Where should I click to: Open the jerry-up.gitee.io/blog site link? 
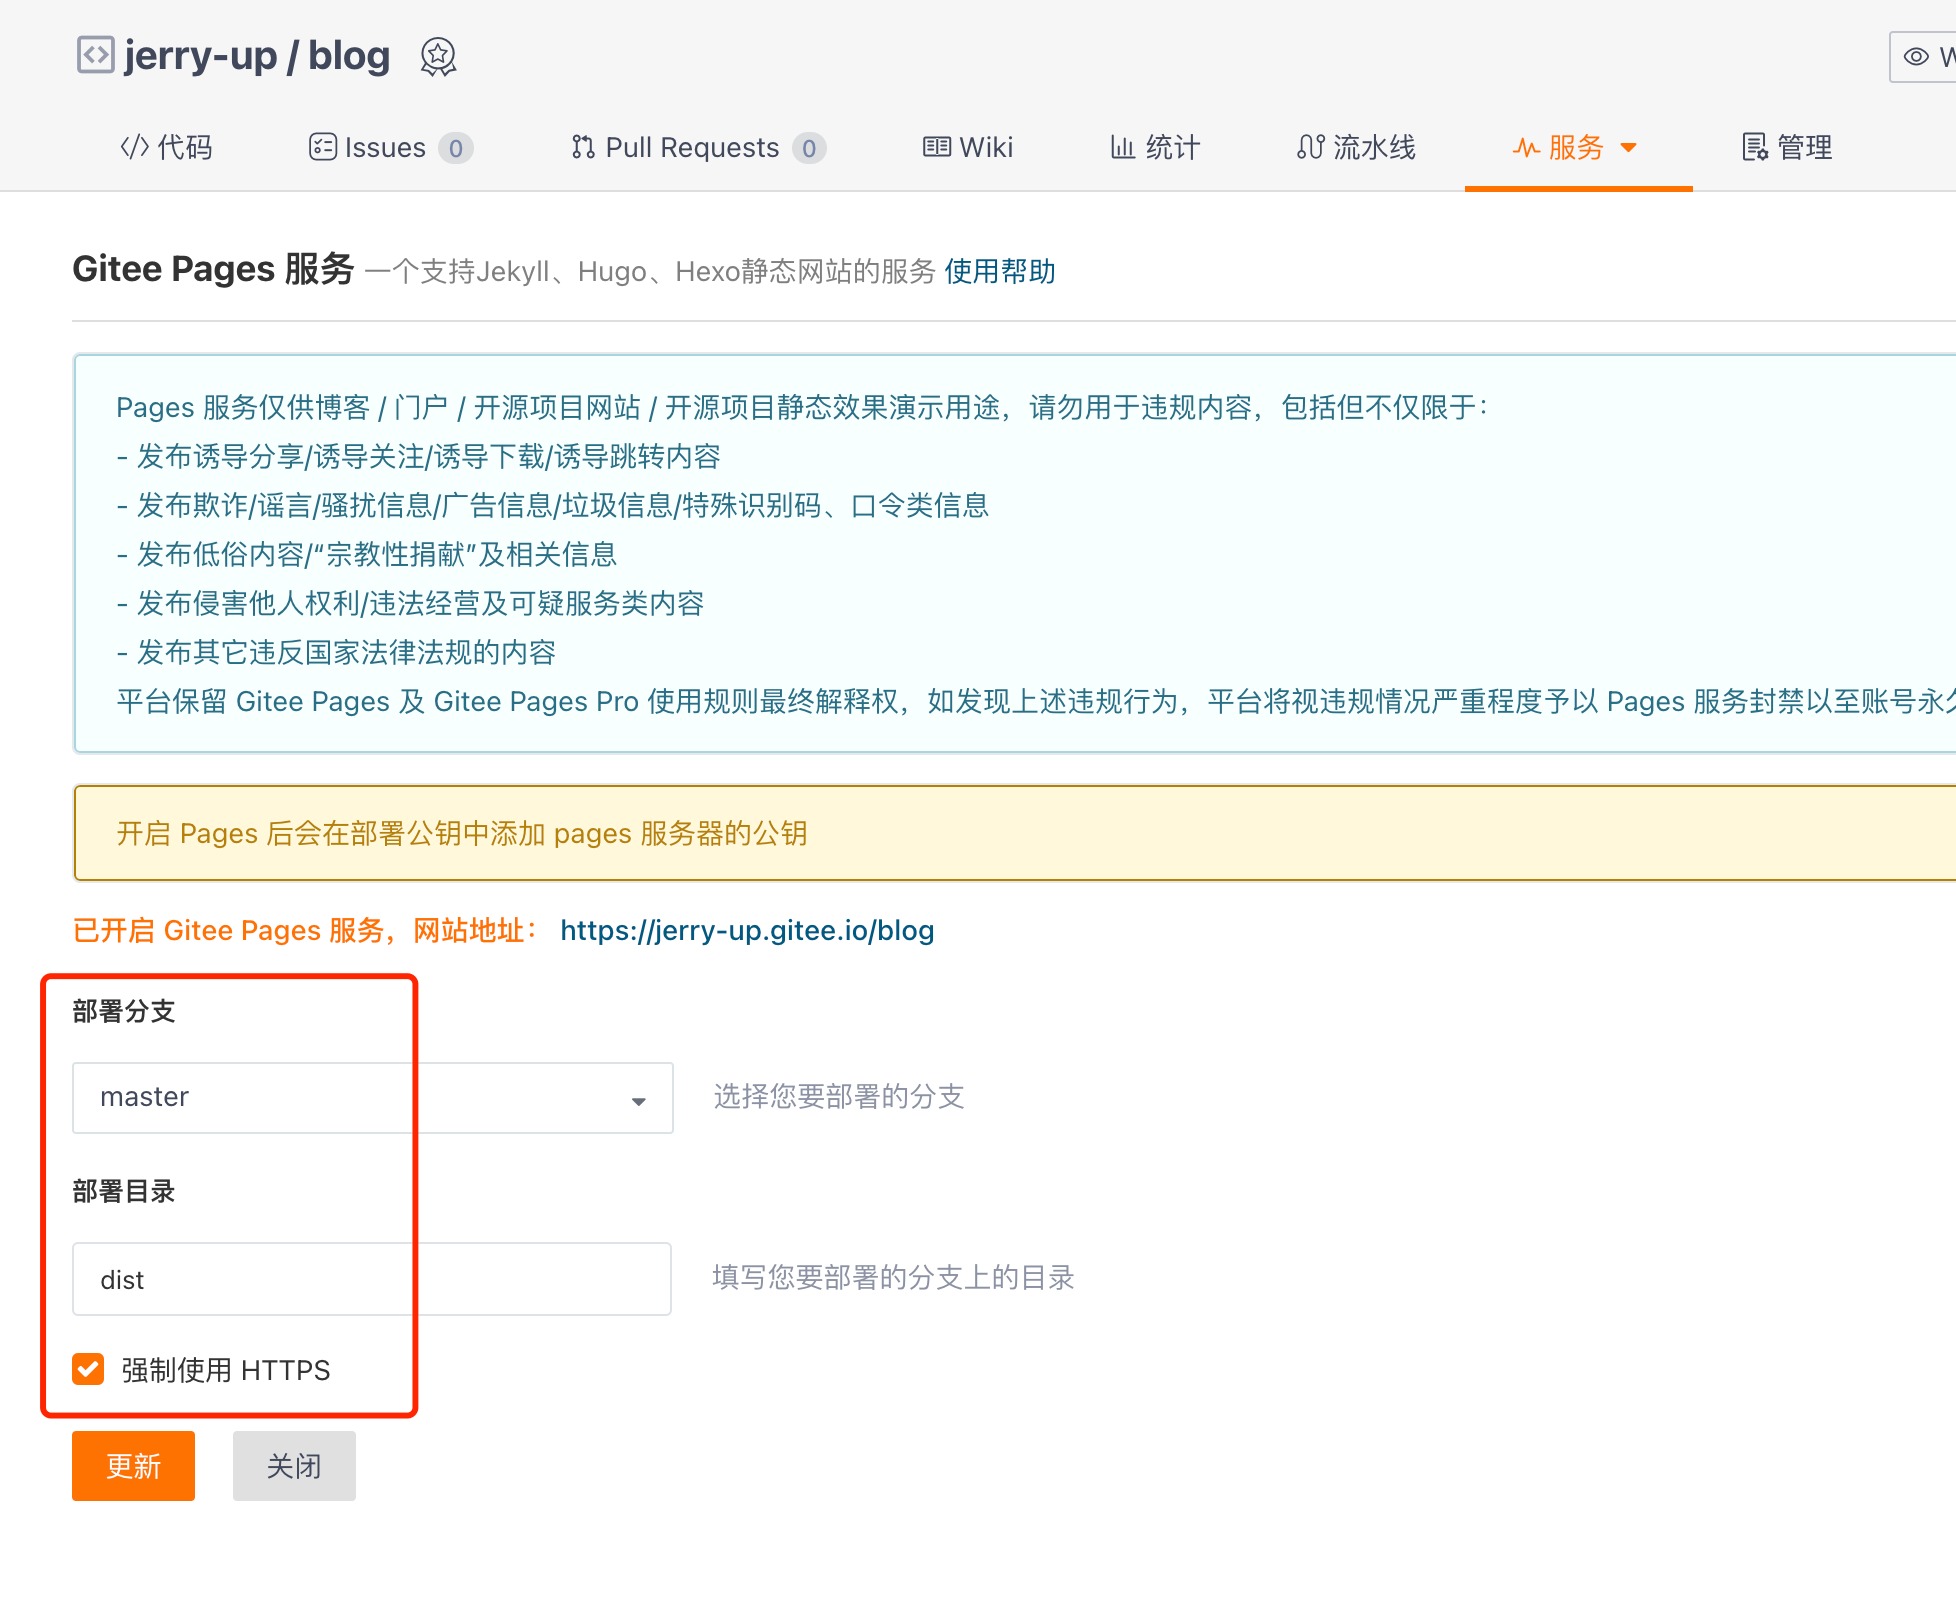(746, 931)
